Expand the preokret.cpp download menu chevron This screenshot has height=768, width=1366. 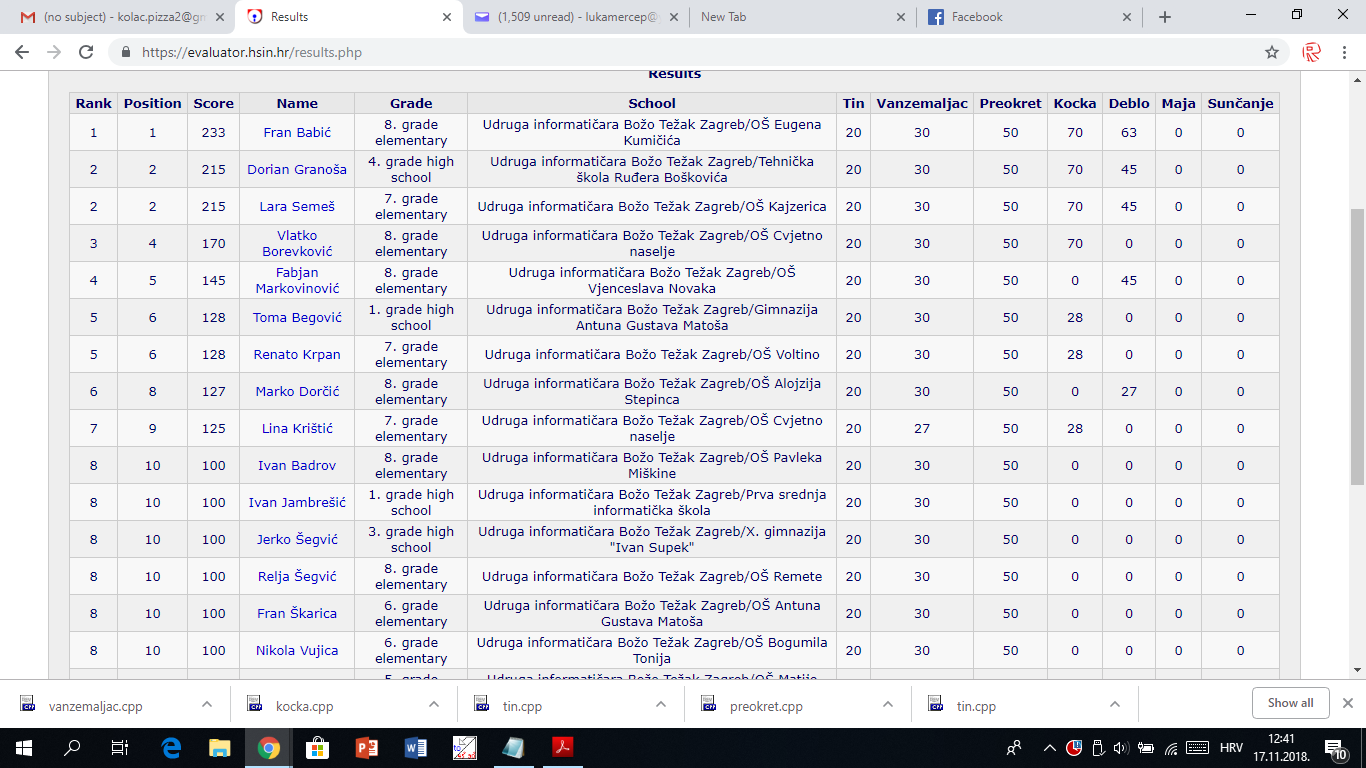pyautogui.click(x=888, y=704)
